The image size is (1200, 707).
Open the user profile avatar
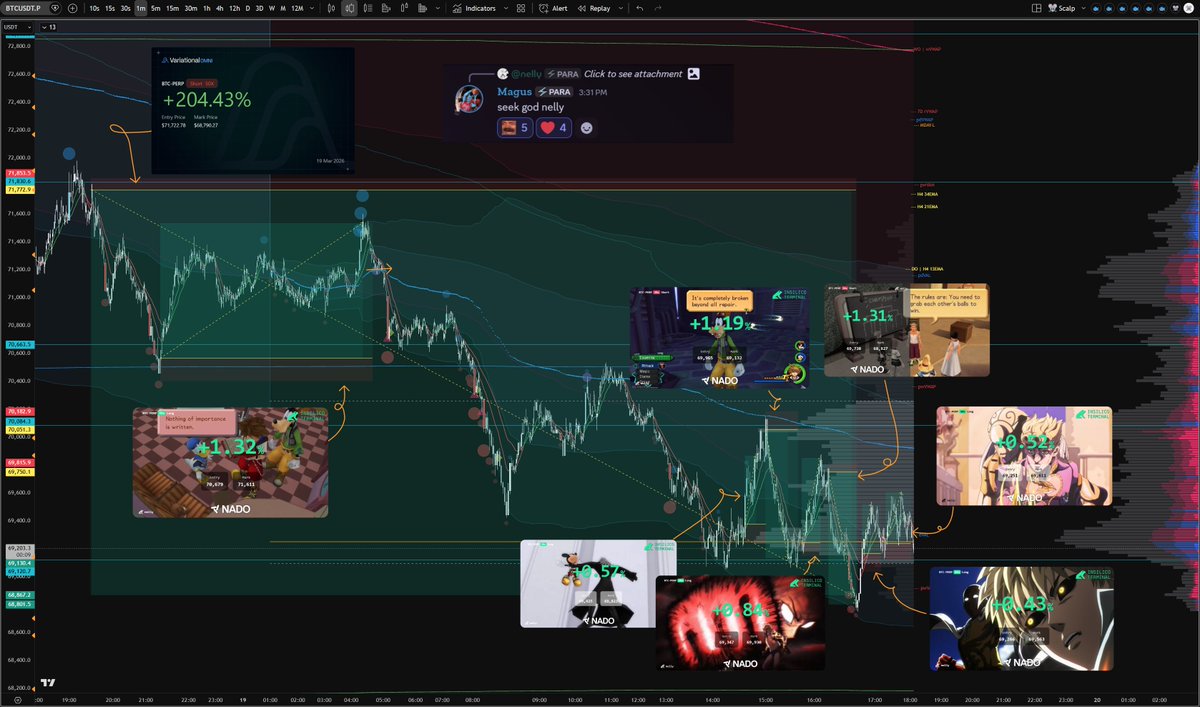pyautogui.click(x=1188, y=8)
